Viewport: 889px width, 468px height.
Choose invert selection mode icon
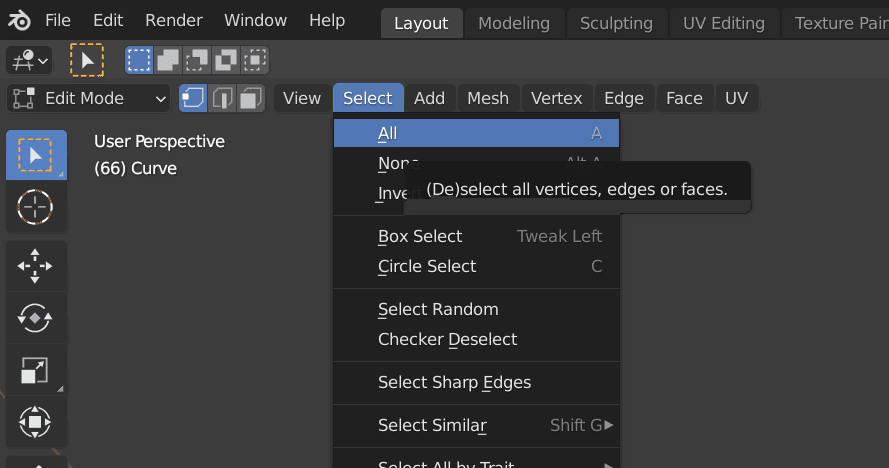226,60
